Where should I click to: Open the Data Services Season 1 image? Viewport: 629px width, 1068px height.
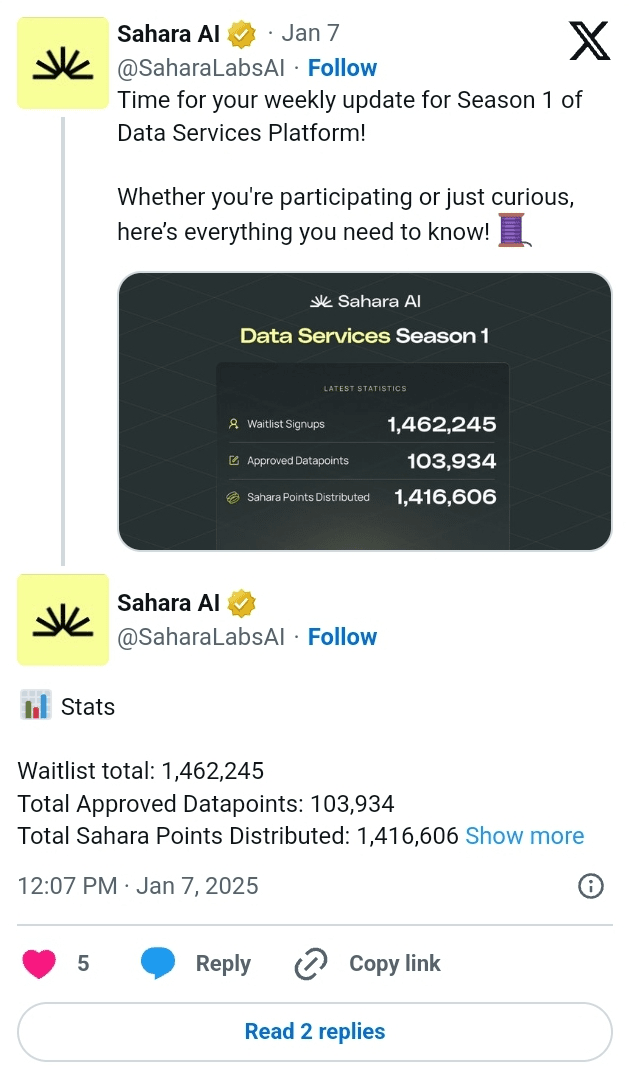[364, 411]
